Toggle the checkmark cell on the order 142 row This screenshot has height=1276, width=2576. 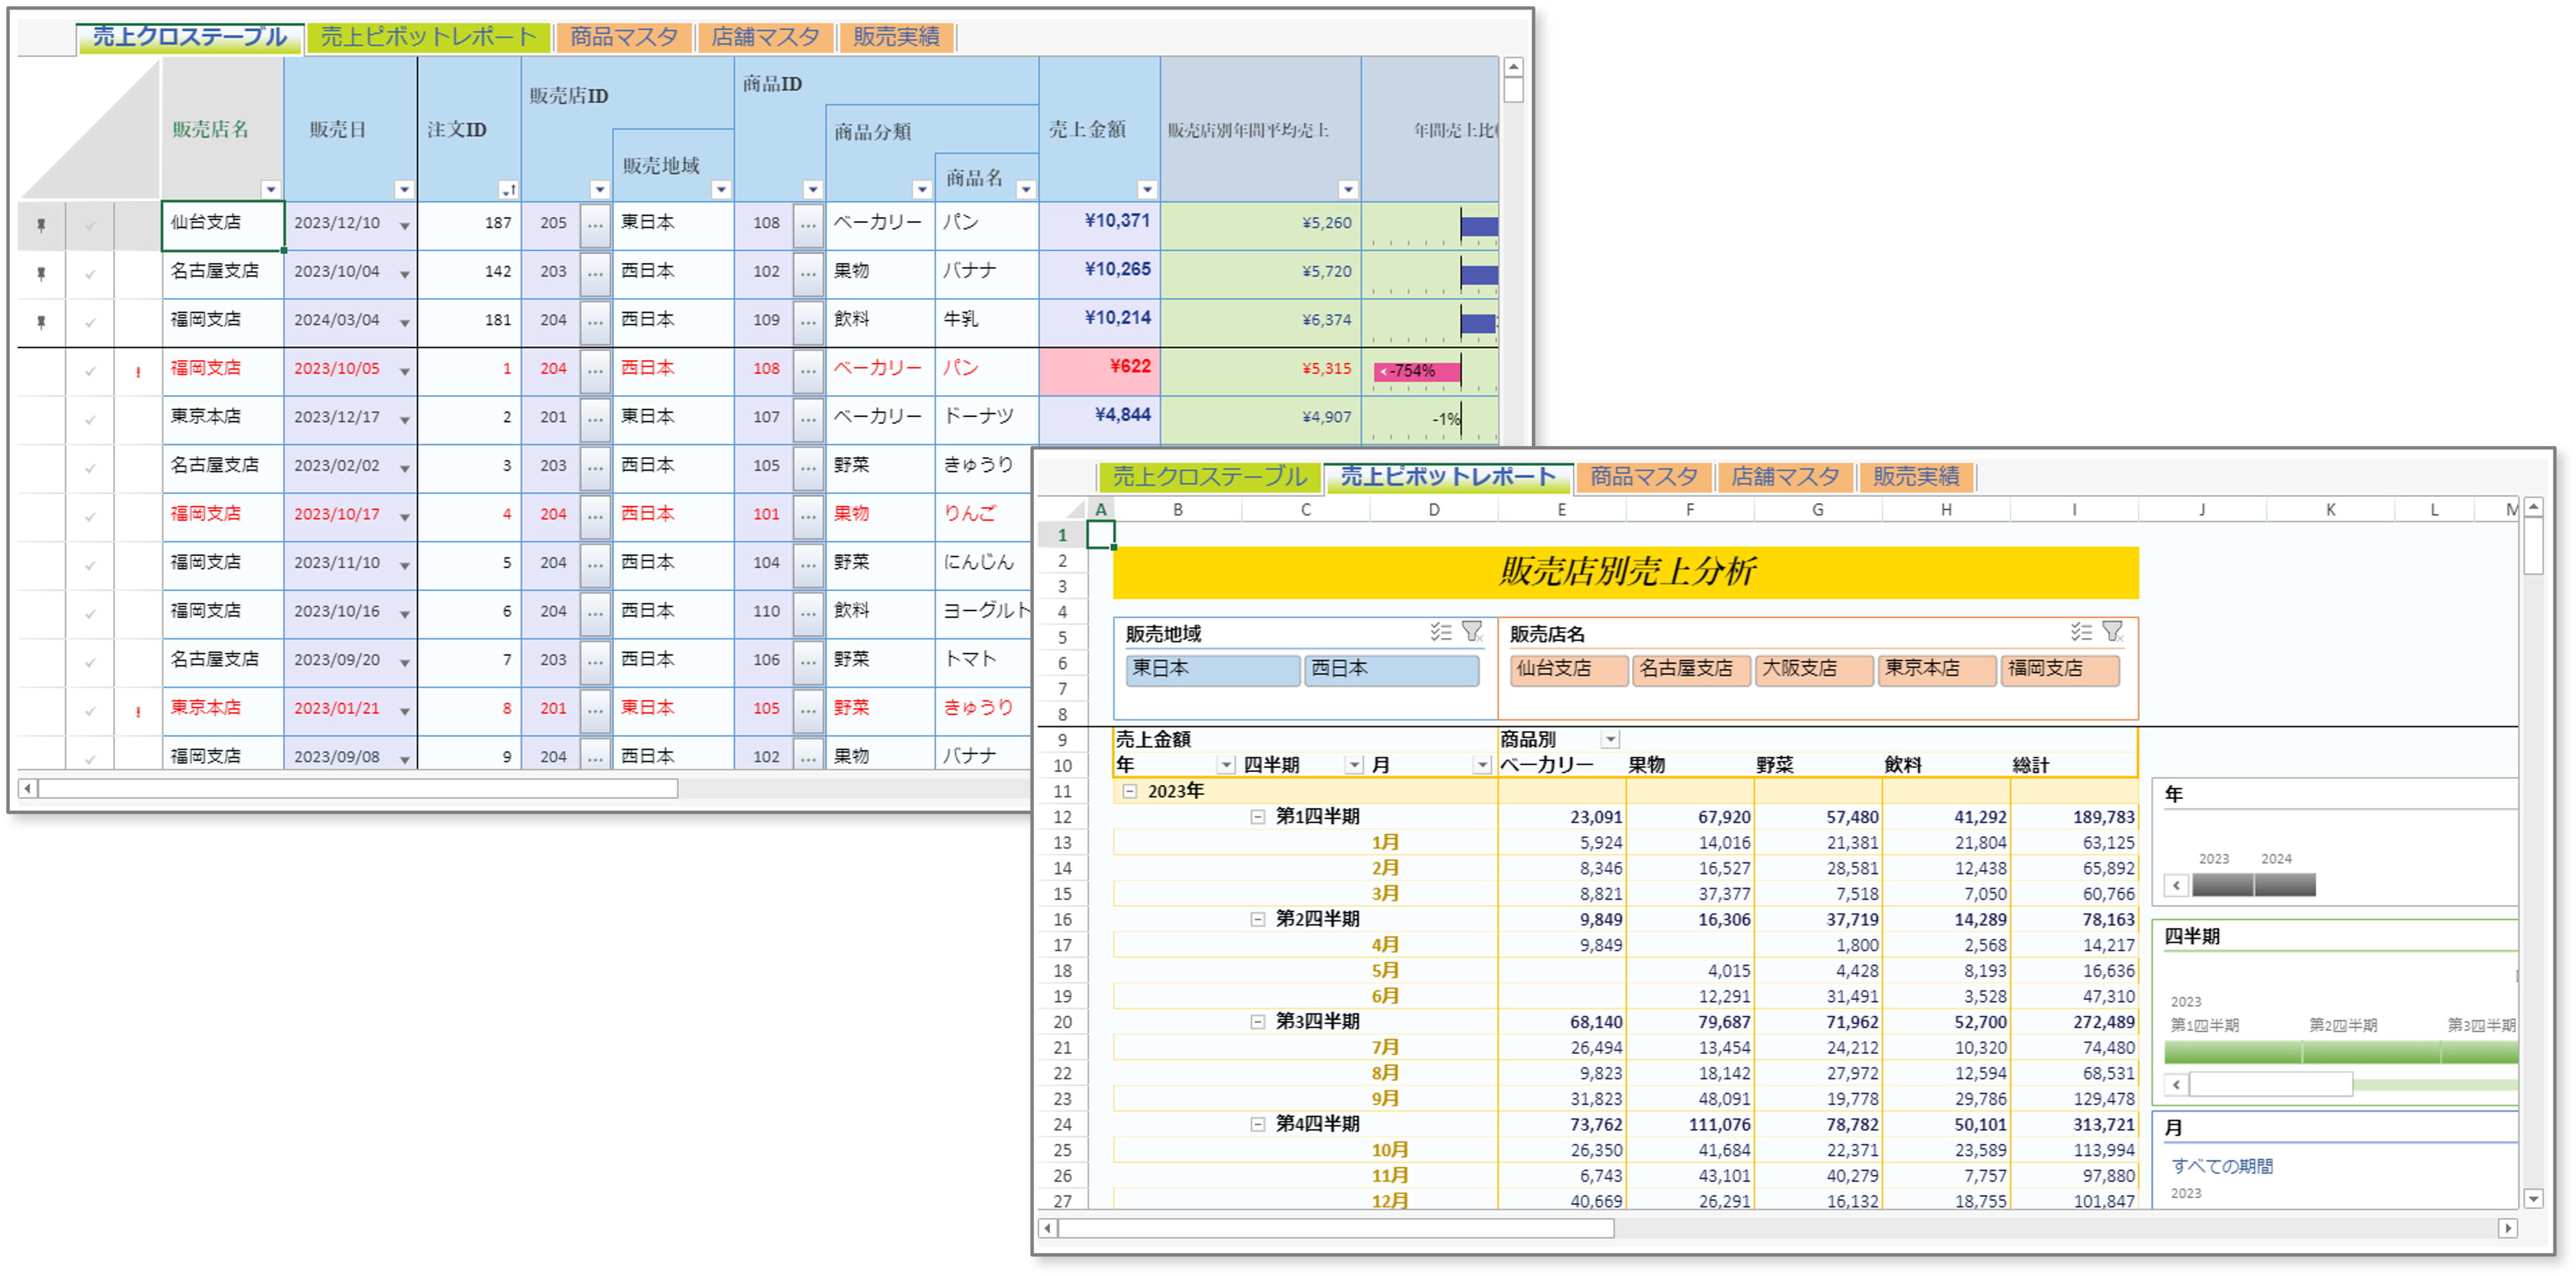[90, 274]
